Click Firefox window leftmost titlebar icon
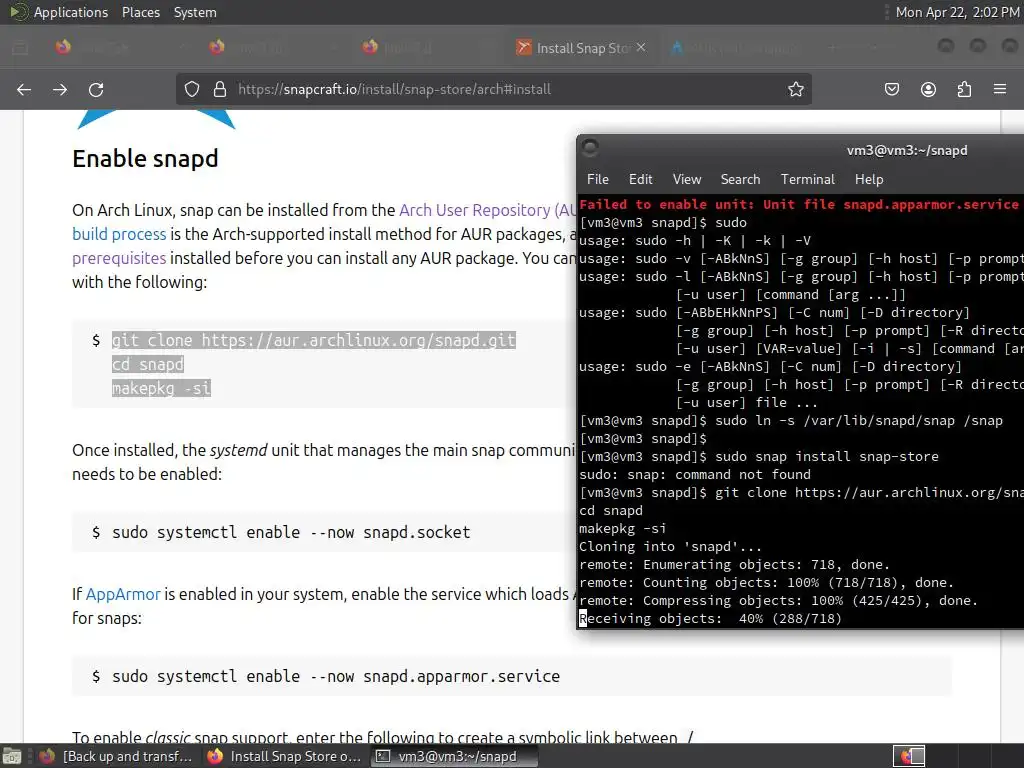The image size is (1024, 768). (x=20, y=47)
